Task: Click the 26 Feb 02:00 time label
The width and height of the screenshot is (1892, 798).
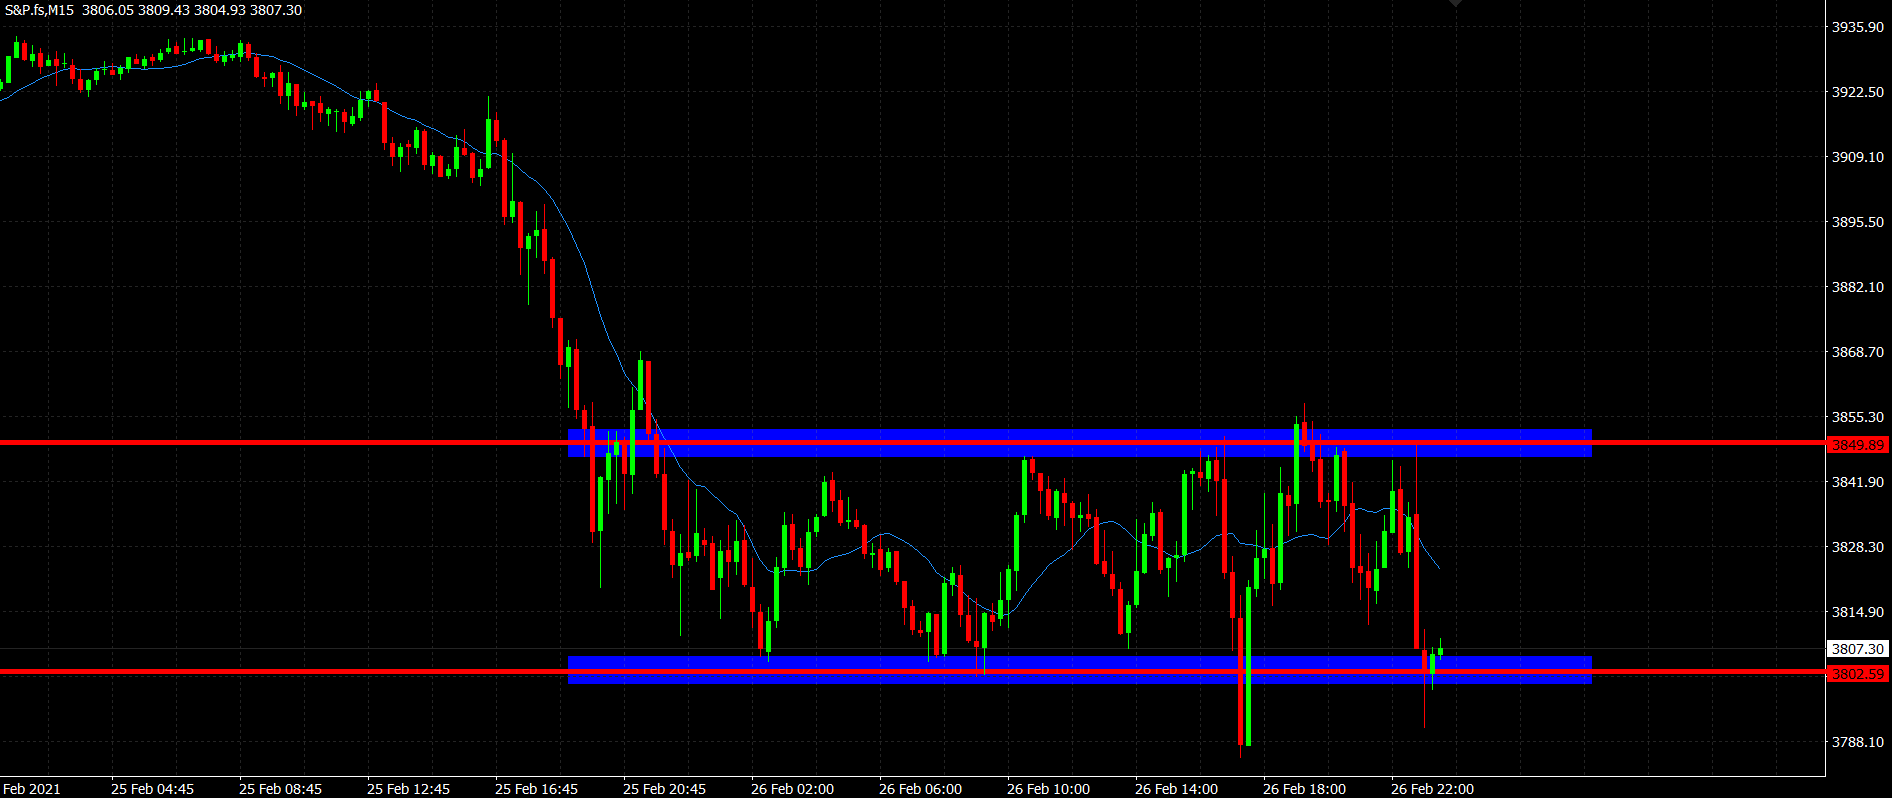Action: point(792,789)
